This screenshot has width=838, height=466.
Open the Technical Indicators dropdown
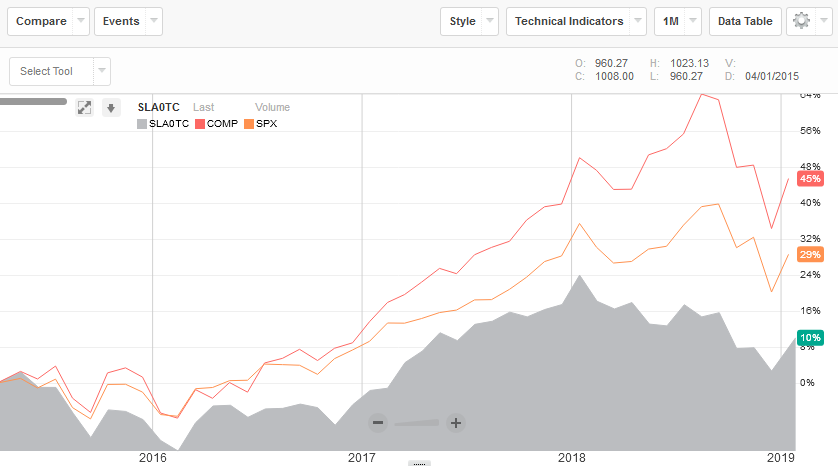[577, 21]
